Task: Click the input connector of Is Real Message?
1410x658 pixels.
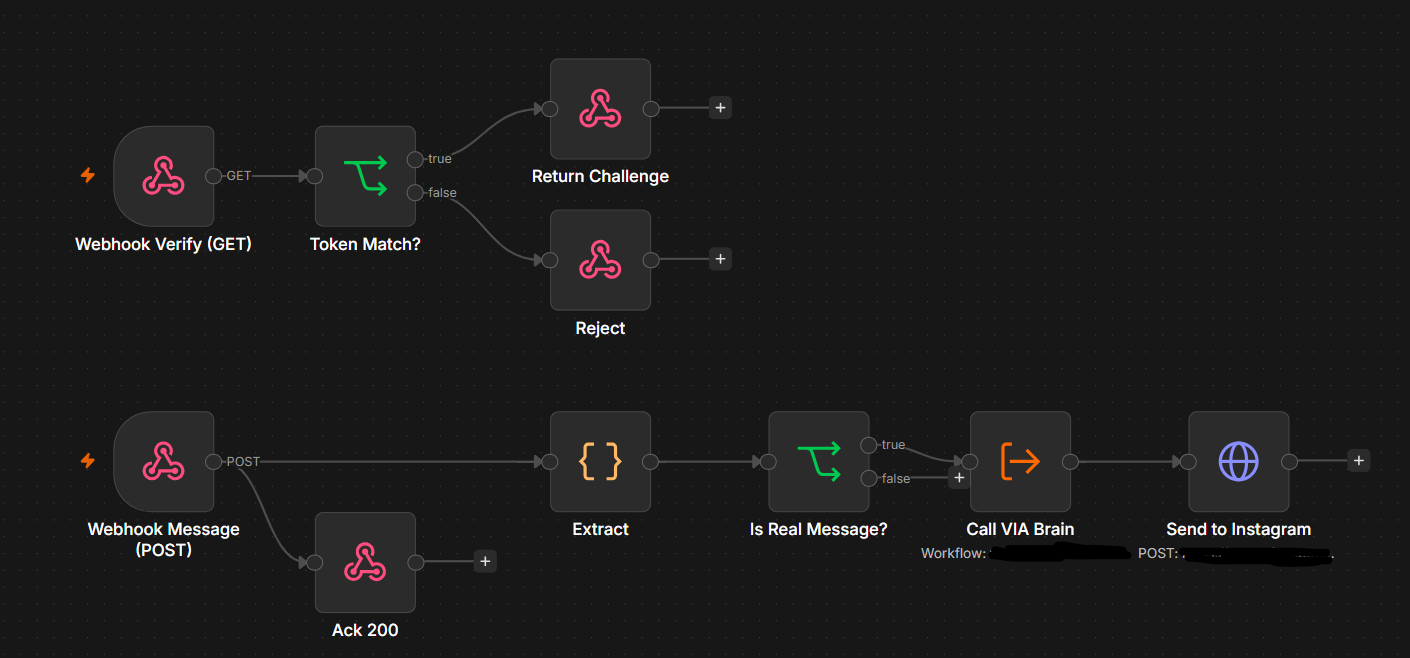Action: click(x=768, y=461)
